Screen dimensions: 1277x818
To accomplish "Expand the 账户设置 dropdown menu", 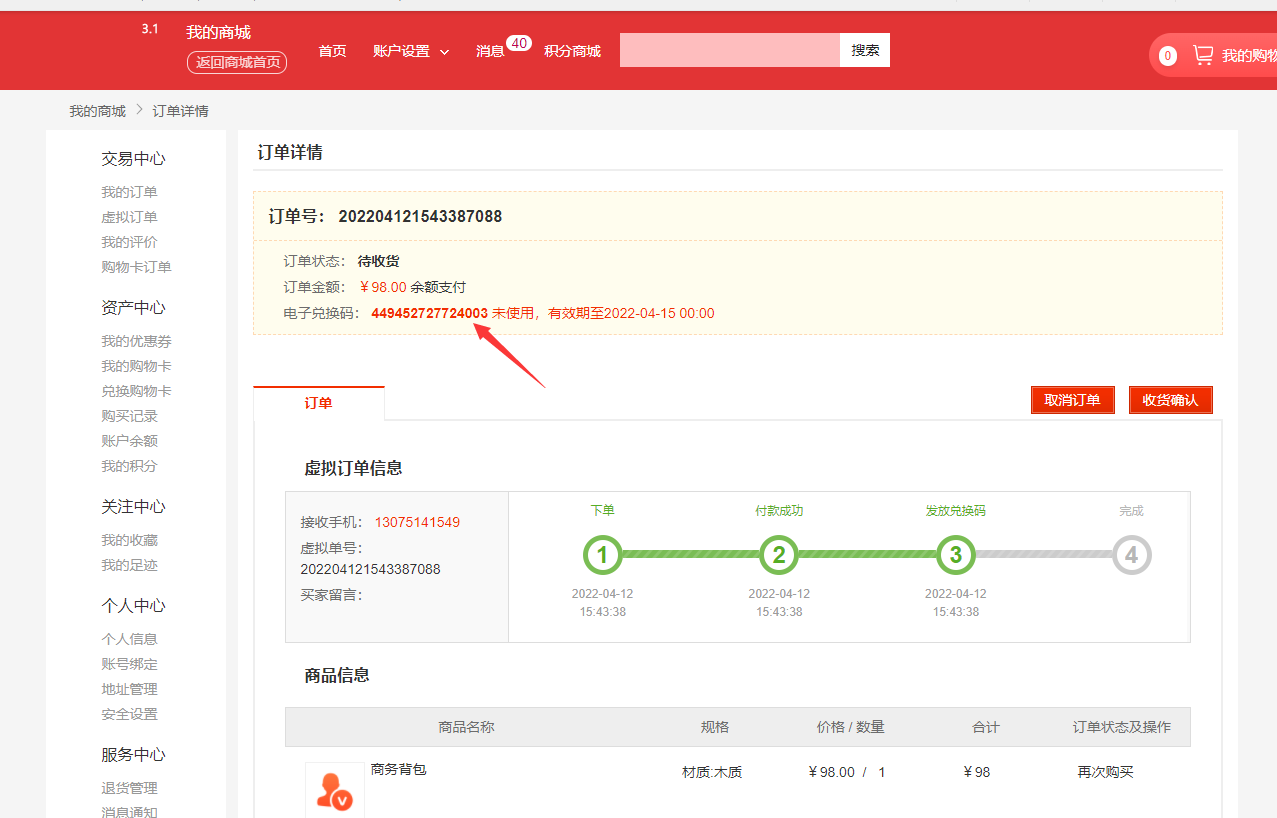I will click(x=410, y=51).
